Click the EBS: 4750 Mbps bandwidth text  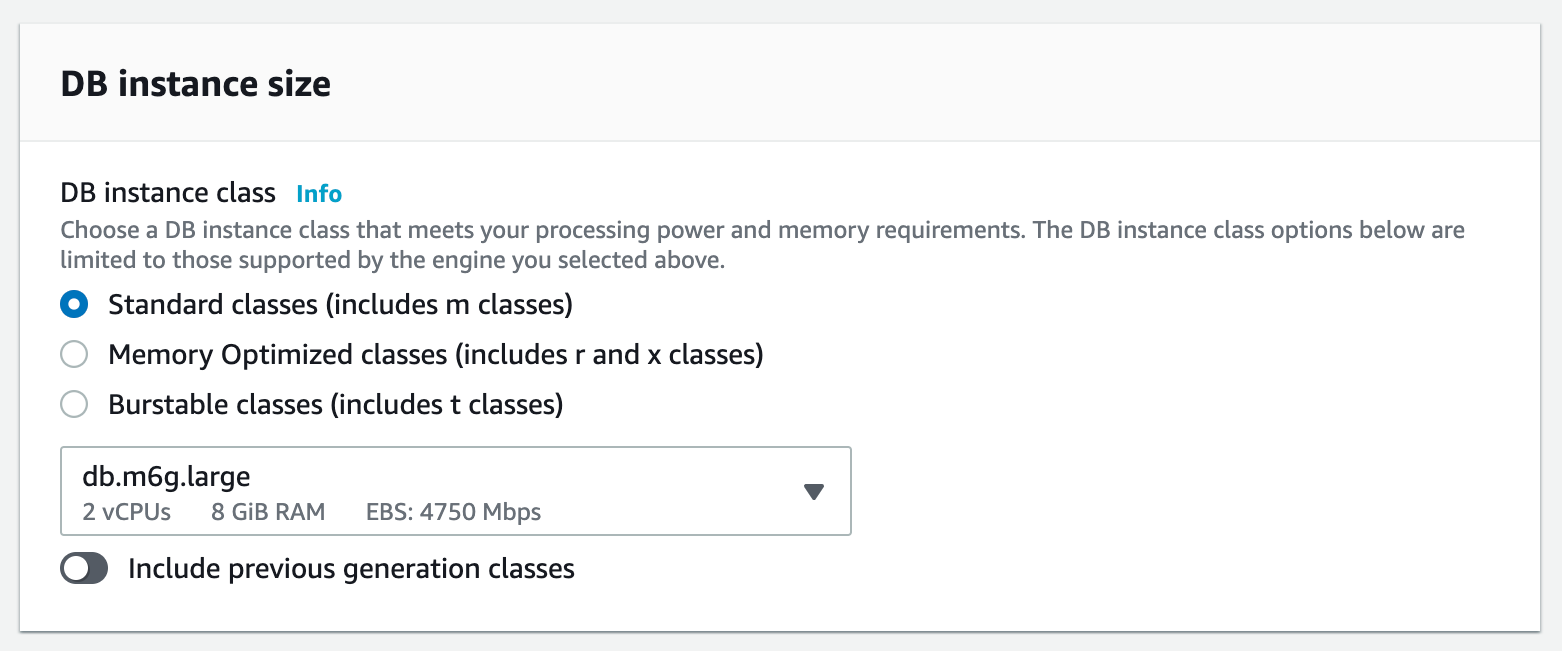[452, 512]
